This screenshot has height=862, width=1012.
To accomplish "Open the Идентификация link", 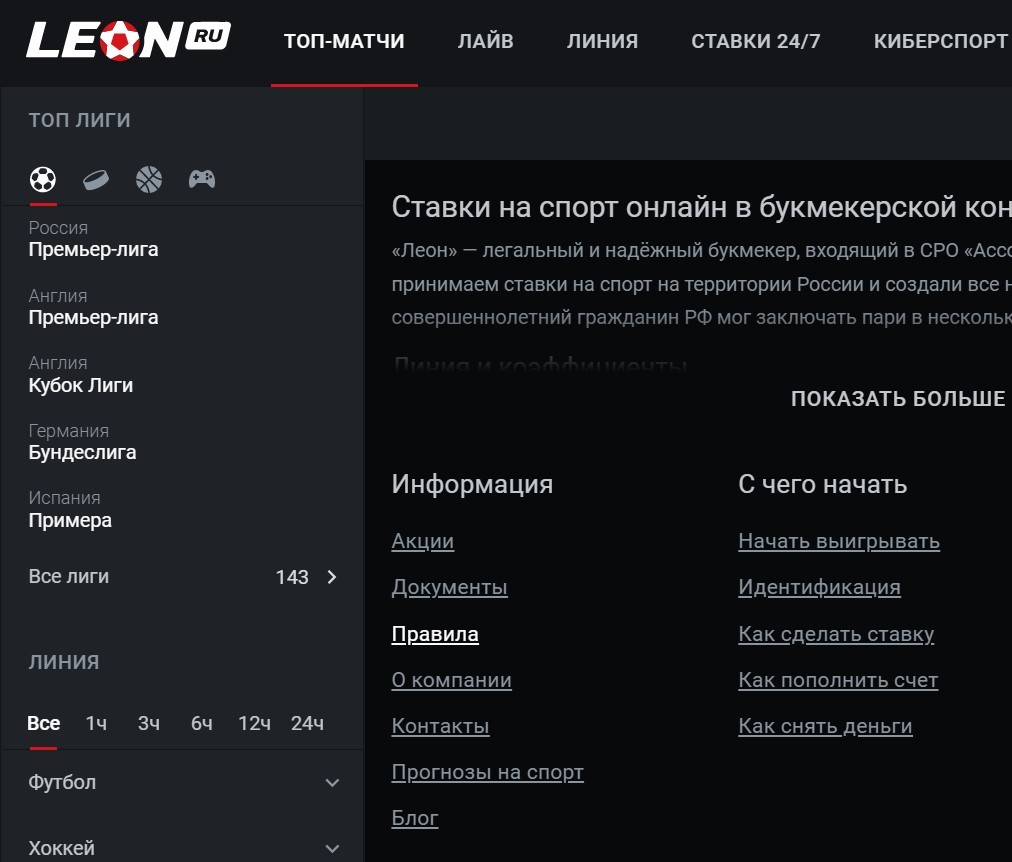I will coord(819,587).
